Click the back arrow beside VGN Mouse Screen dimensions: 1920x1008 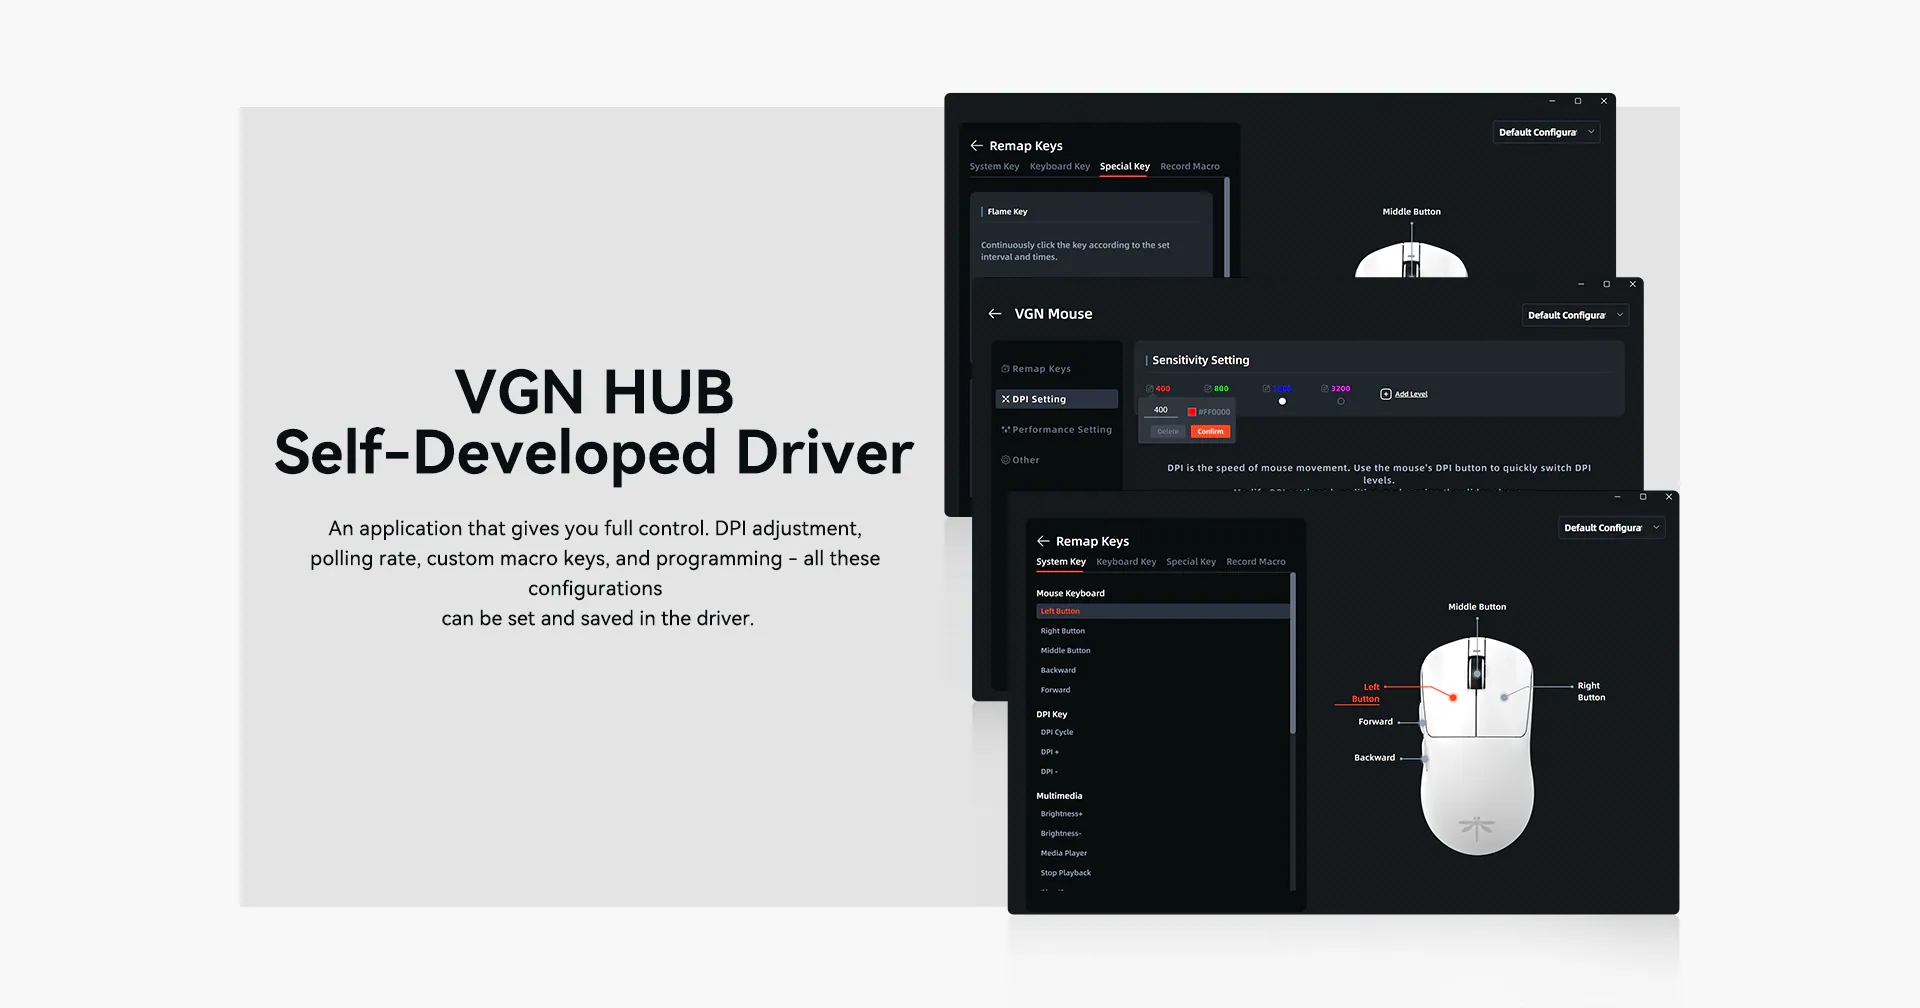[x=994, y=314]
